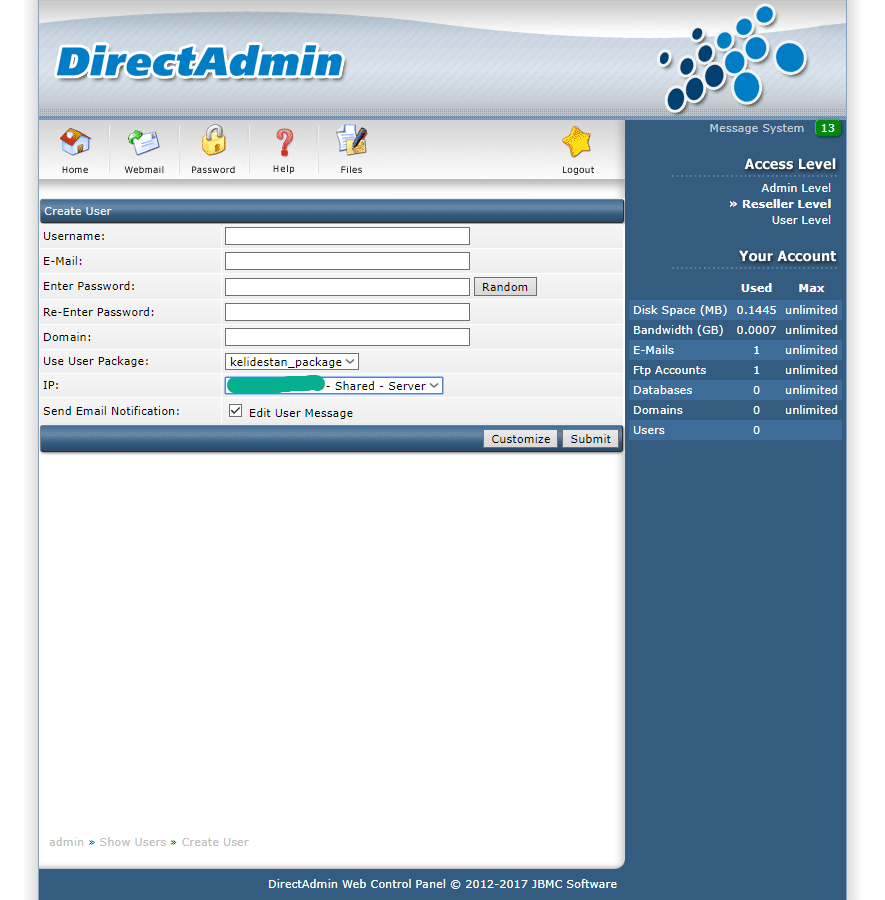Open the Use User Package dropdown

click(x=292, y=362)
